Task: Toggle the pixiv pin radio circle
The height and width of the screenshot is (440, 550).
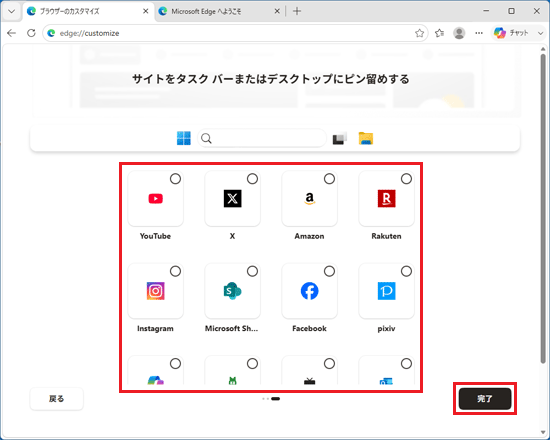Action: tap(406, 271)
